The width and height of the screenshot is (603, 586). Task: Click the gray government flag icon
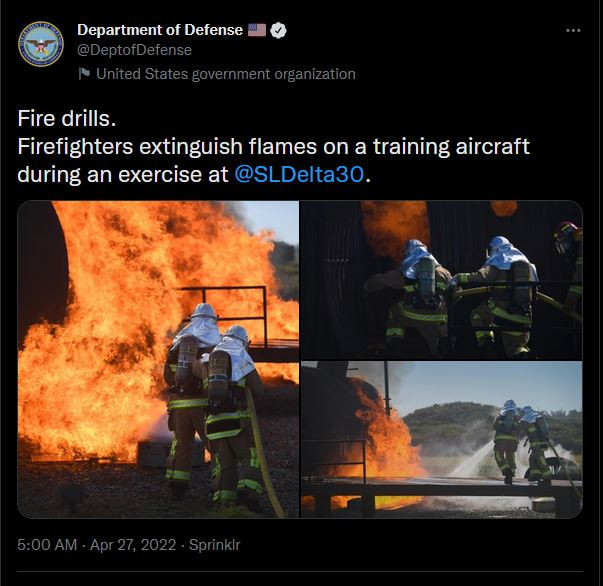84,73
